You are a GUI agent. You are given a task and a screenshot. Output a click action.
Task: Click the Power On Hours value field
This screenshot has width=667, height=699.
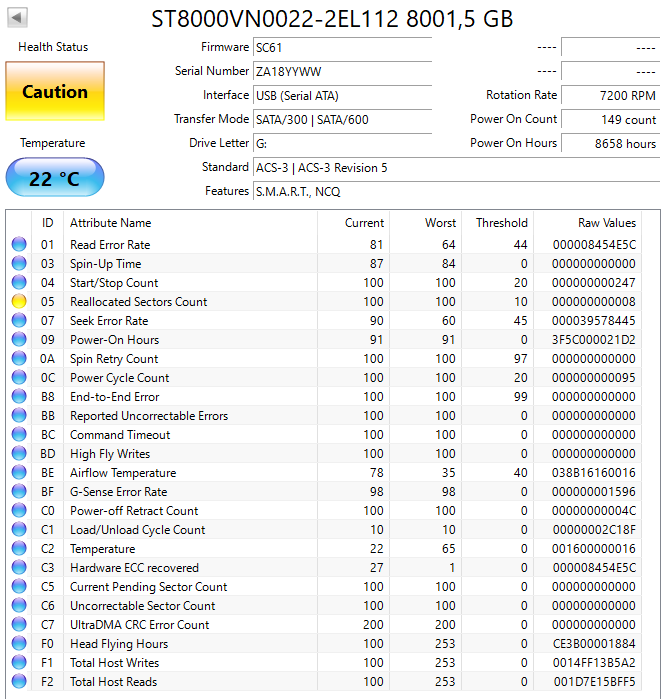[x=610, y=144]
